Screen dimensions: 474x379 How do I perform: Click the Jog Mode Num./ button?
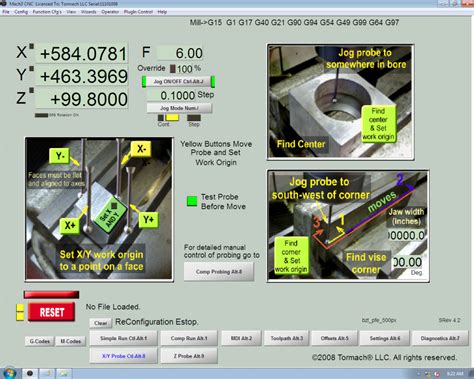pos(179,108)
